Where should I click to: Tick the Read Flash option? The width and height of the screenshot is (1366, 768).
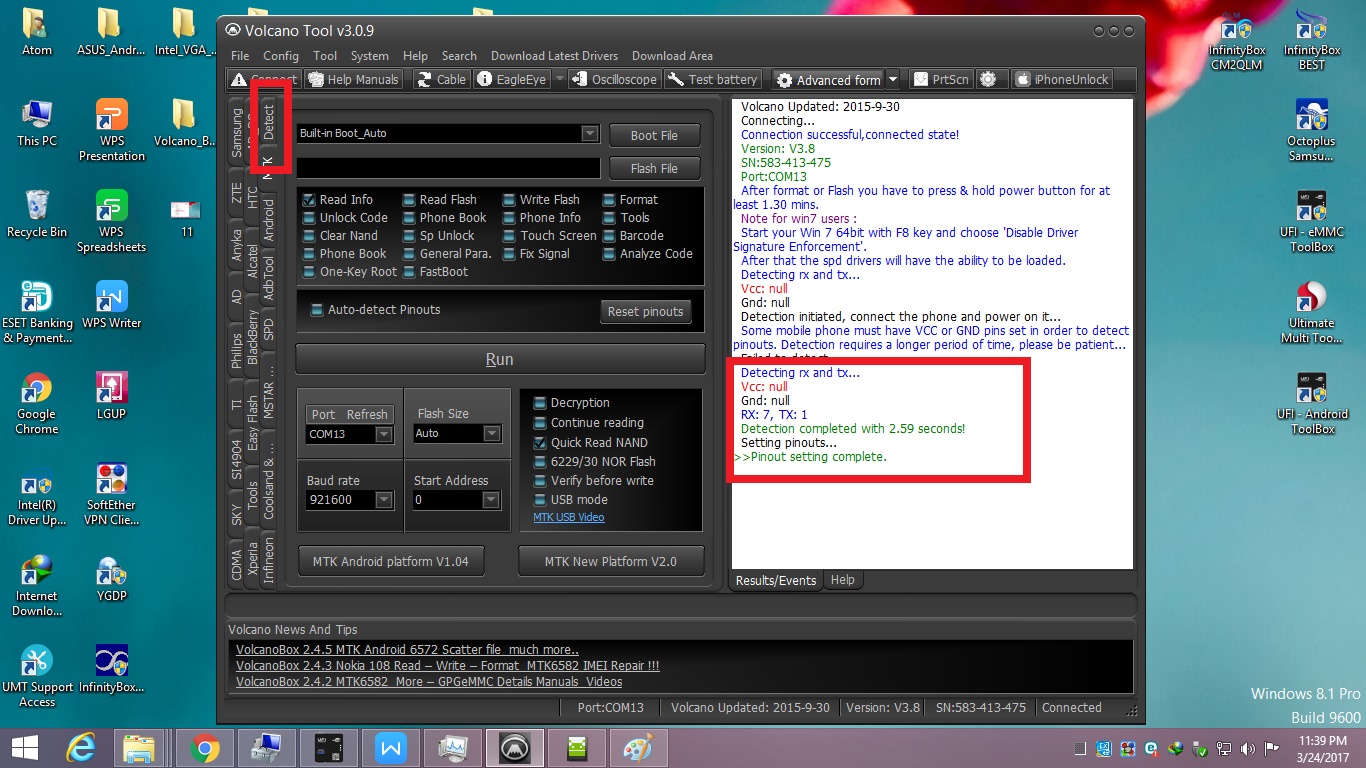pyautogui.click(x=409, y=200)
